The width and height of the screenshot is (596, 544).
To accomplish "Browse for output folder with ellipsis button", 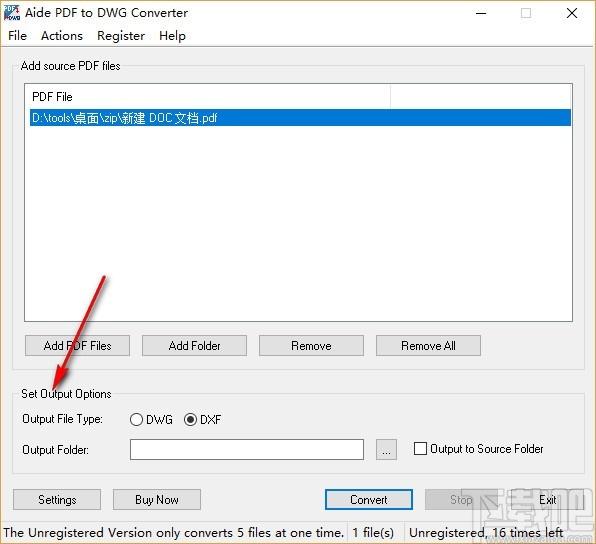I will tap(386, 449).
